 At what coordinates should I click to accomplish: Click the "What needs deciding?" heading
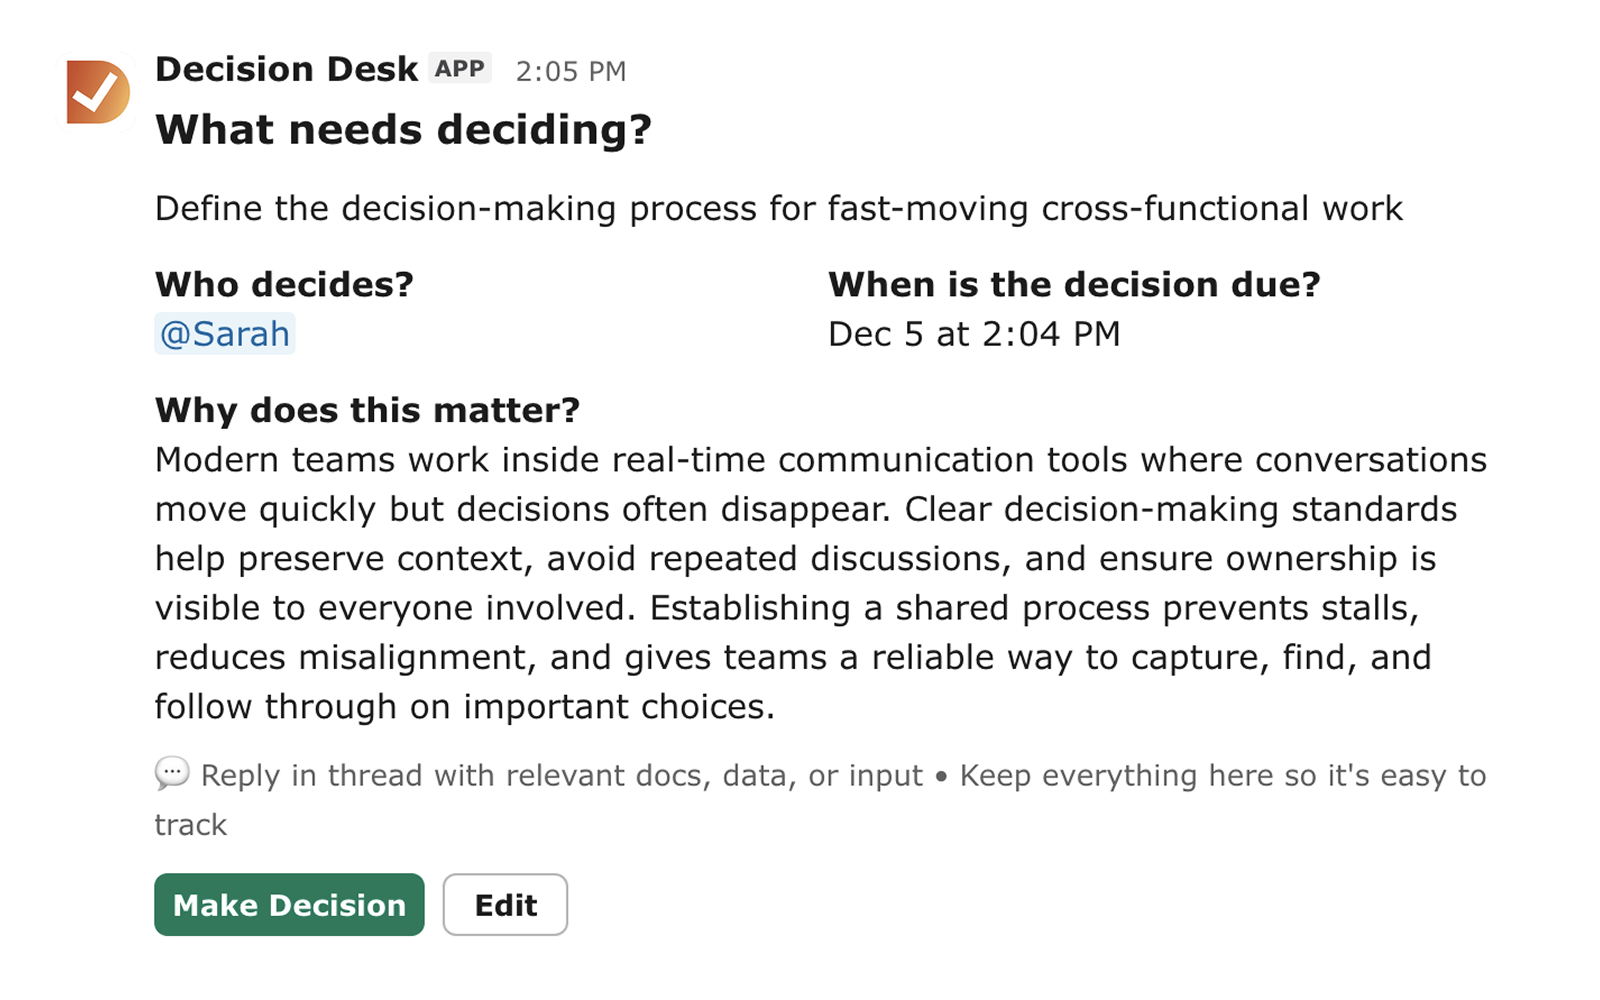[x=403, y=130]
